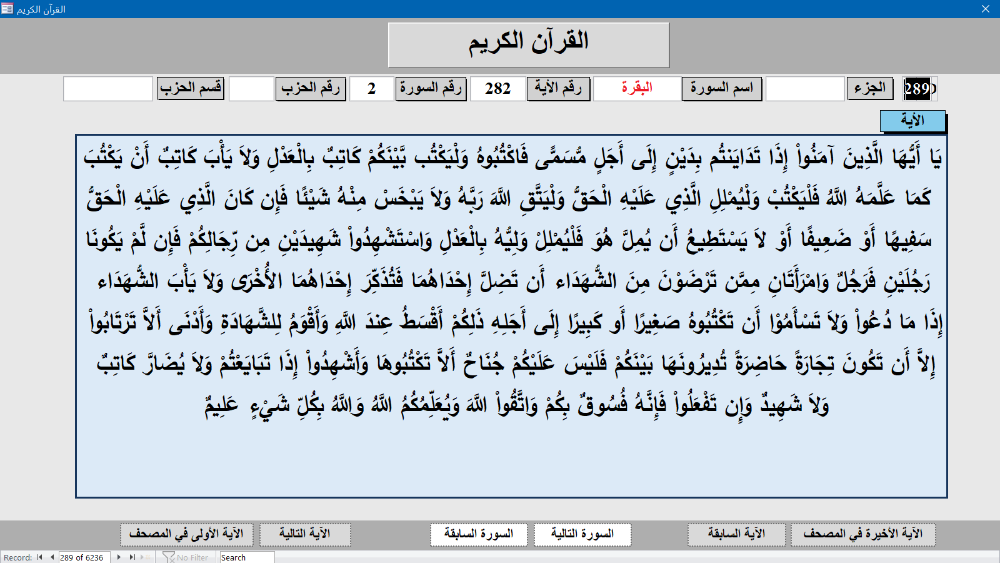
Task: Click the surah name field showing البقرة
Action: click(636, 89)
